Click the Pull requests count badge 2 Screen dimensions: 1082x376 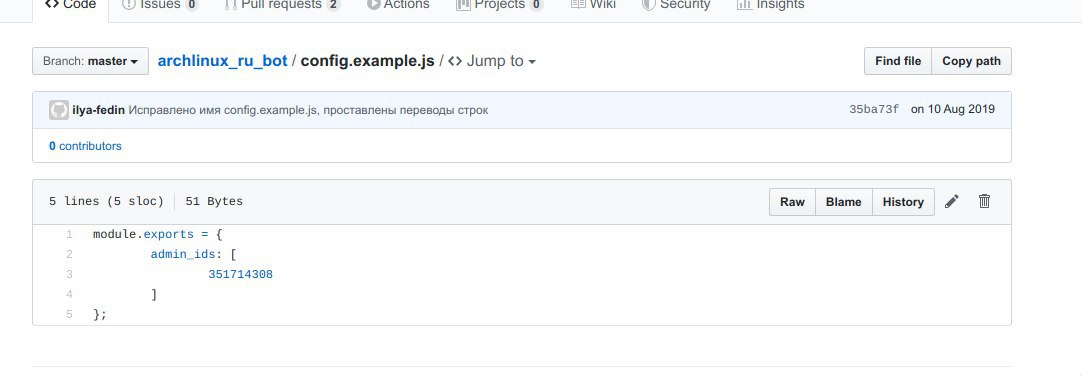(333, 6)
